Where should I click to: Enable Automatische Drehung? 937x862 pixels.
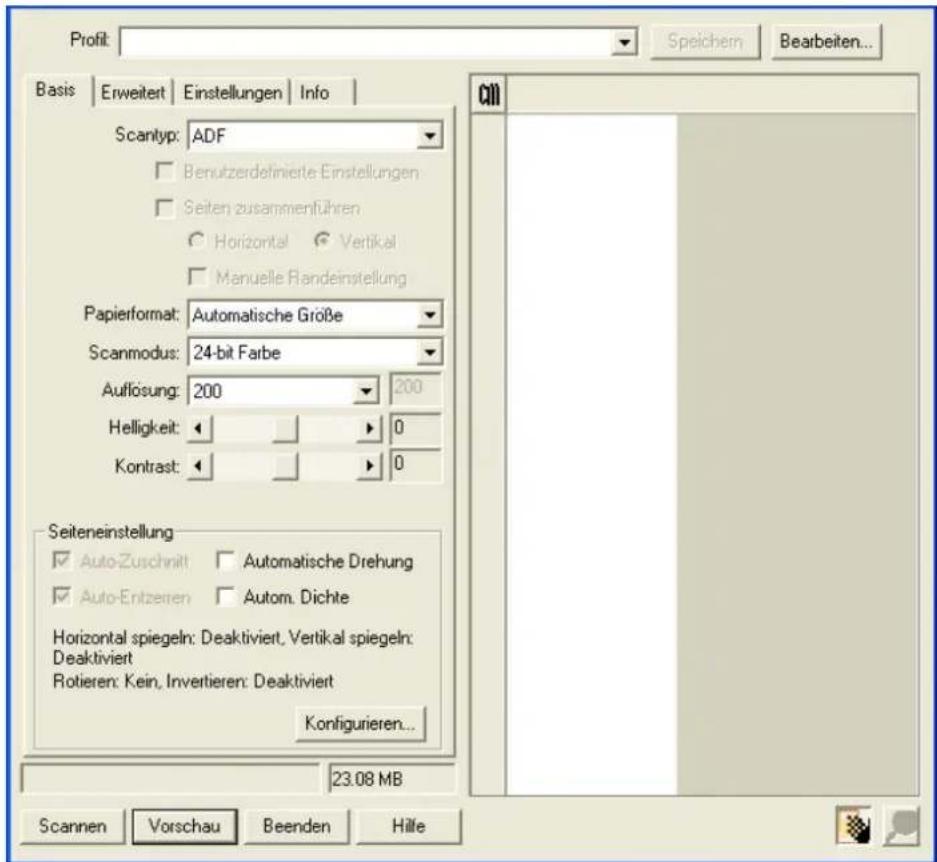[225, 561]
